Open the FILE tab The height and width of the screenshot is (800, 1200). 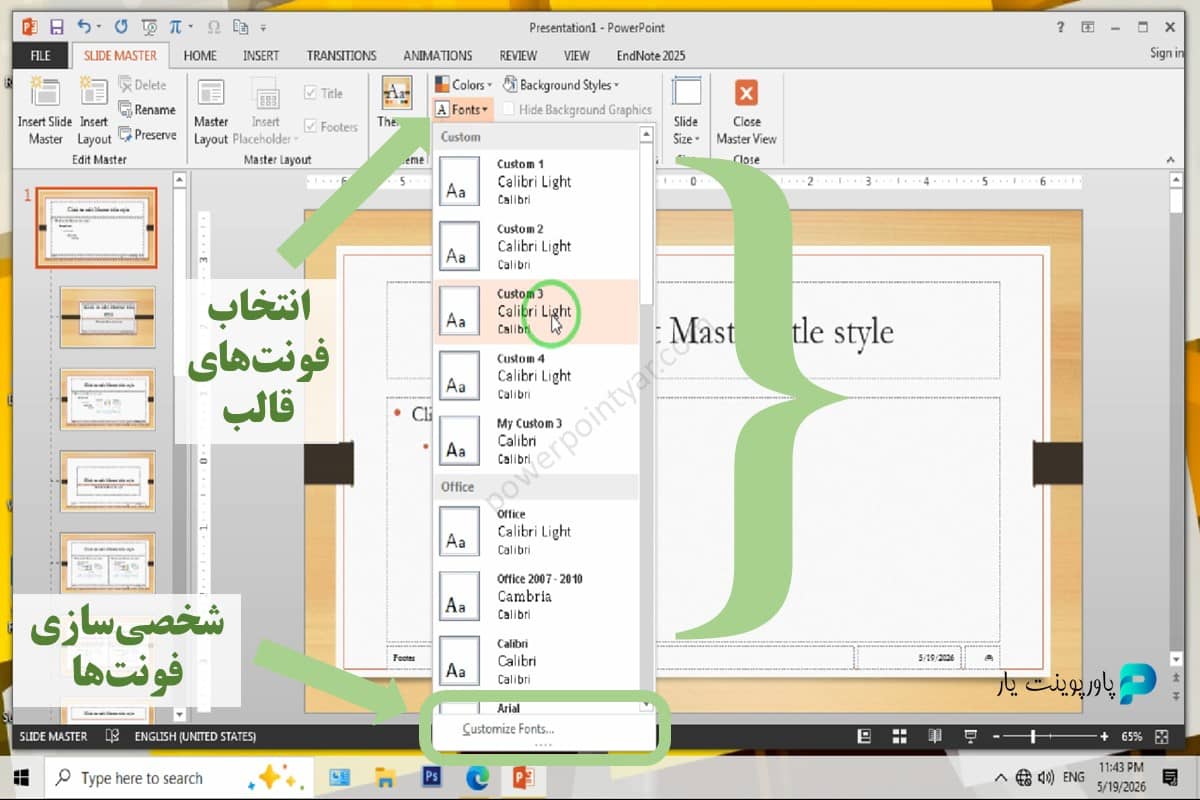[40, 55]
